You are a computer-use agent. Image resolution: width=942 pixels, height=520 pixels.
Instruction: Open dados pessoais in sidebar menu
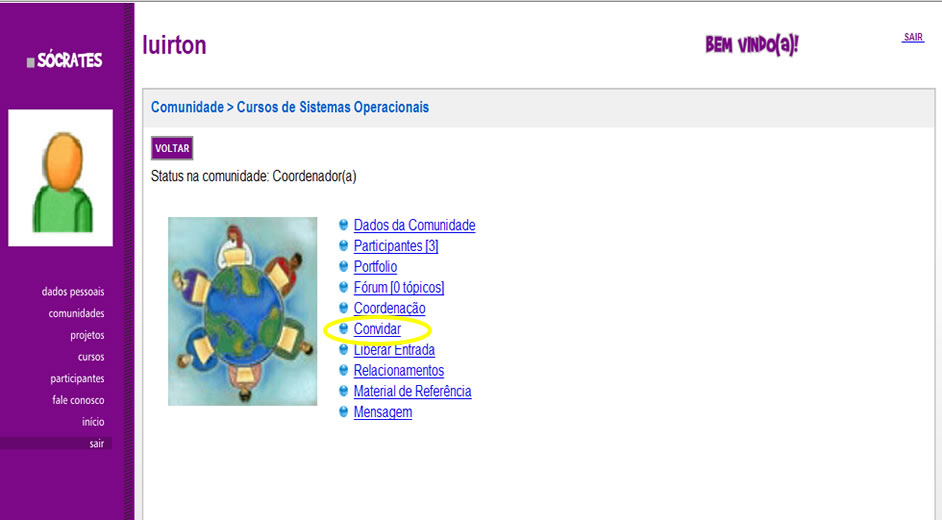73,292
